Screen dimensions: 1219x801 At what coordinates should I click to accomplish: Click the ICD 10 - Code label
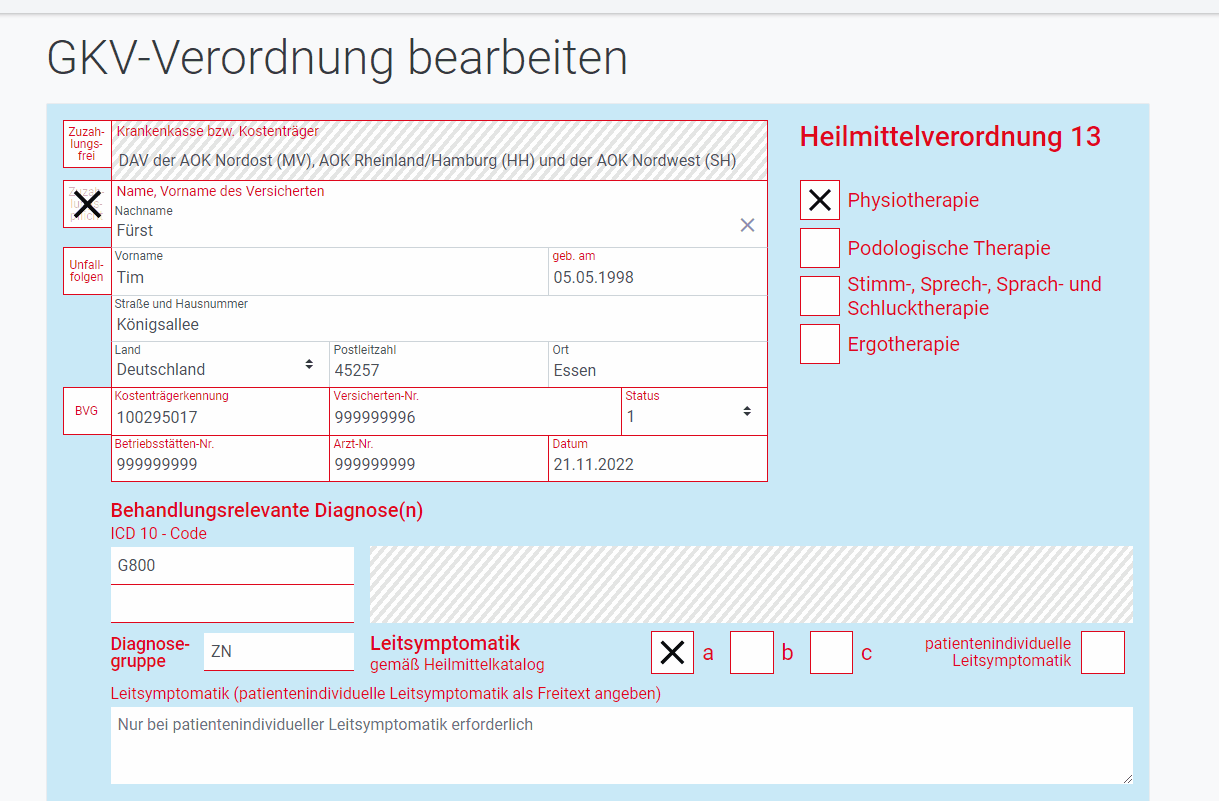click(x=159, y=534)
